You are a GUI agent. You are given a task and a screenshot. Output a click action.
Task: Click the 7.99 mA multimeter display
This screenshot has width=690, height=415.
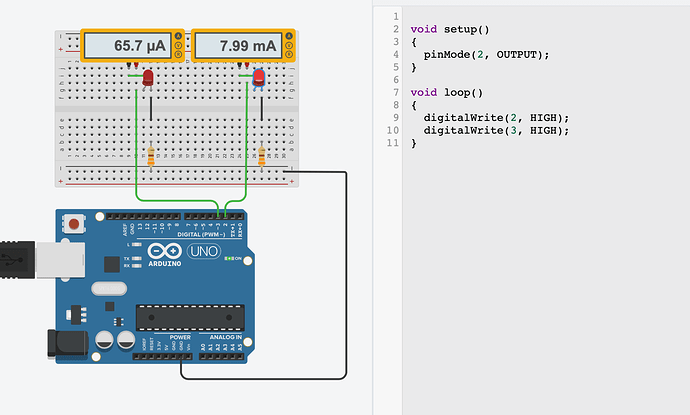[239, 45]
